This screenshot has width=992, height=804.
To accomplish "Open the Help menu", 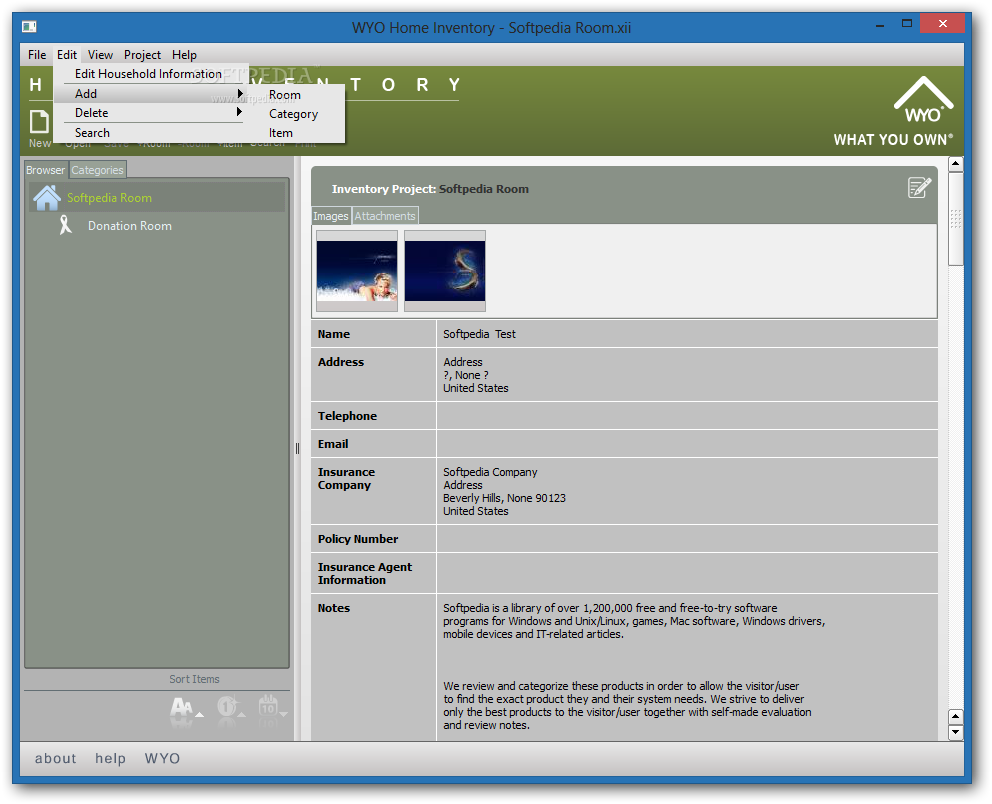I will (x=184, y=54).
